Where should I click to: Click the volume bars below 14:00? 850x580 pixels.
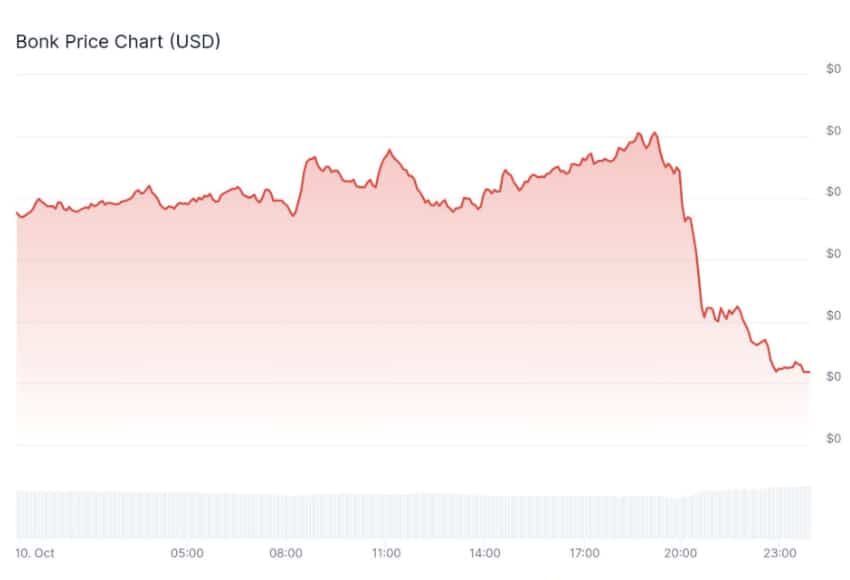click(485, 515)
